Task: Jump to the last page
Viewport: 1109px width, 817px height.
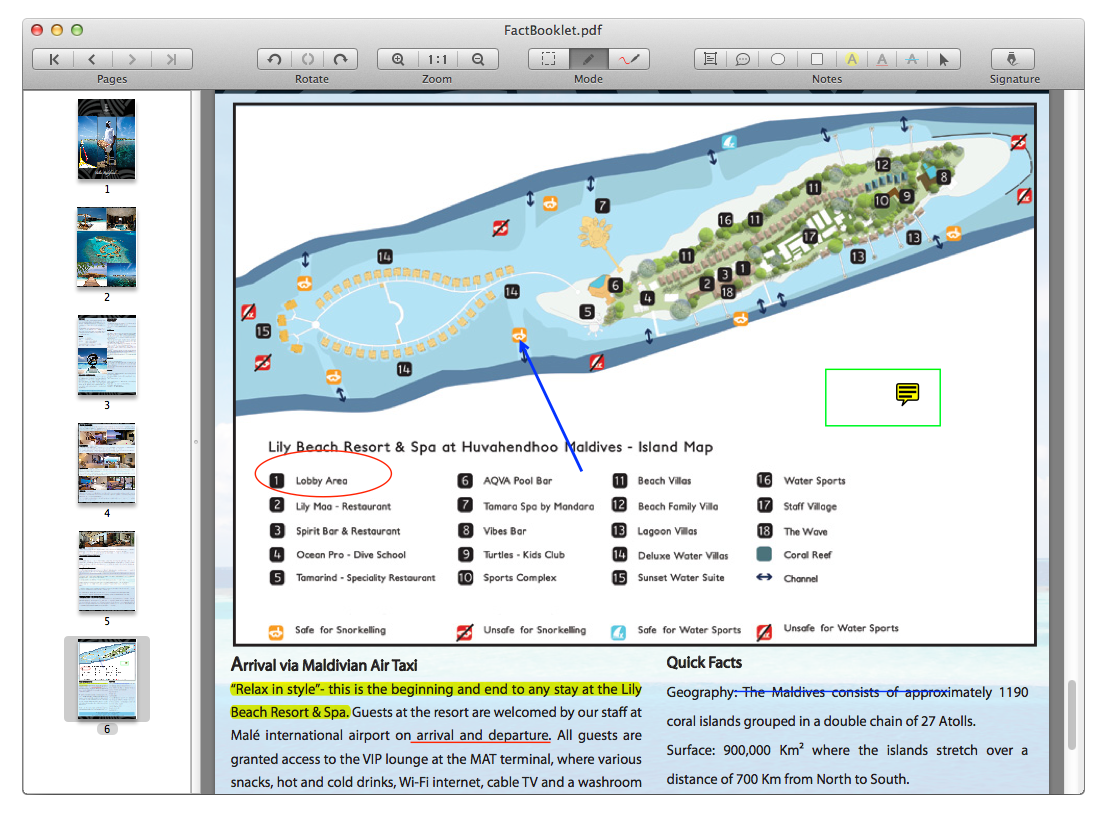Action: pos(171,59)
